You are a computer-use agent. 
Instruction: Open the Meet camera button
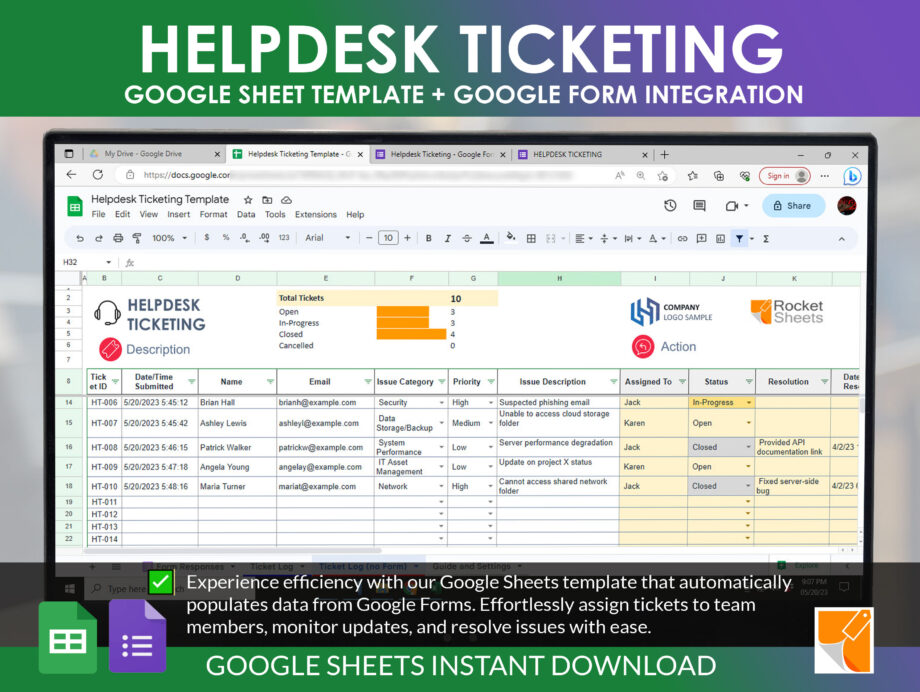[732, 206]
